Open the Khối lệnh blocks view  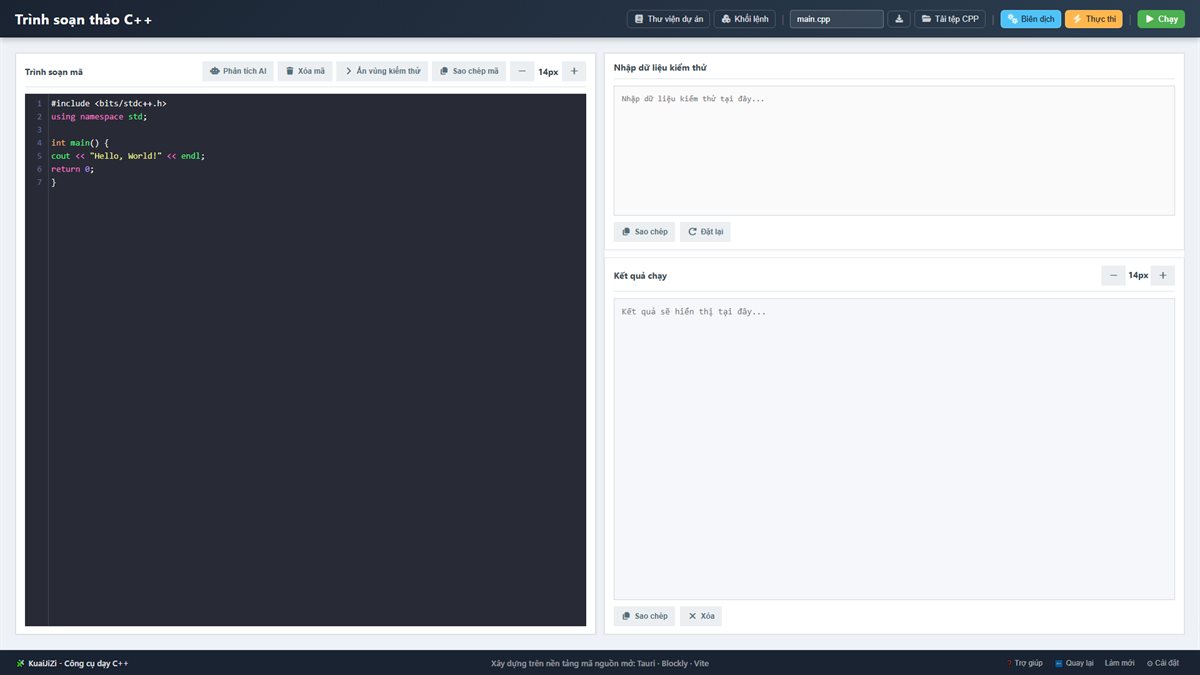pos(745,19)
